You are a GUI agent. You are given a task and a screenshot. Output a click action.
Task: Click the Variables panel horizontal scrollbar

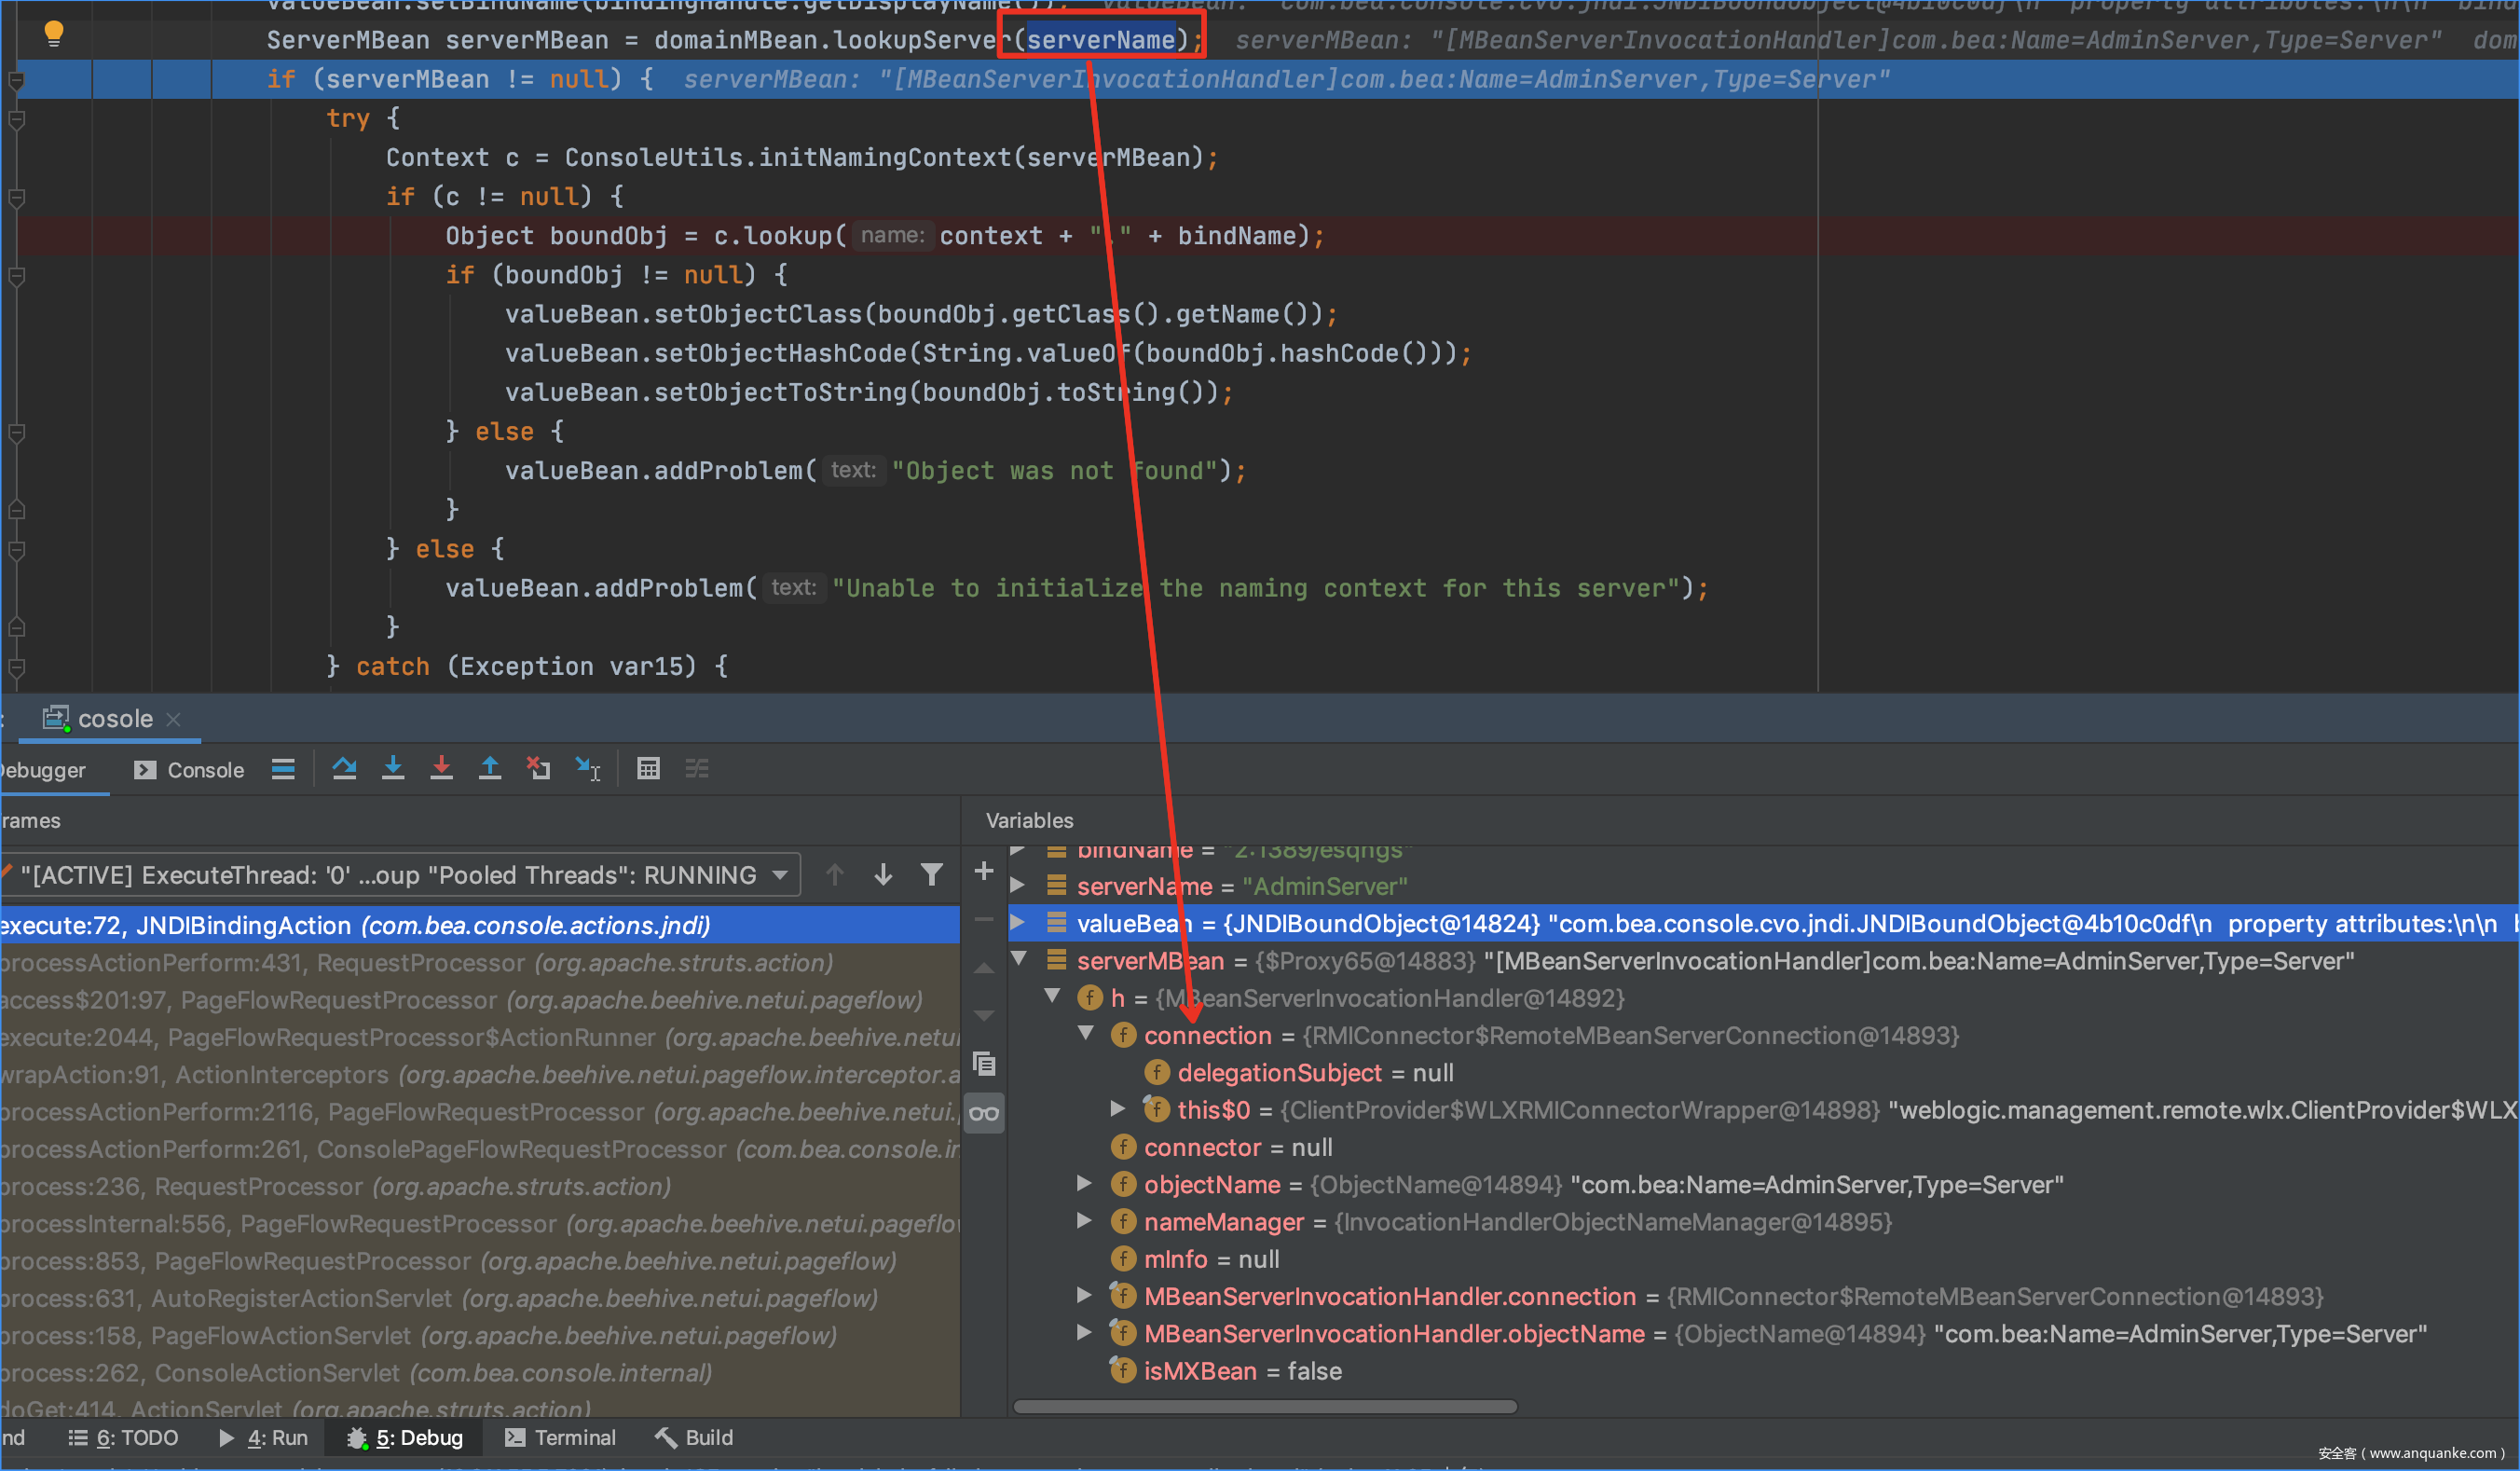point(1265,1406)
